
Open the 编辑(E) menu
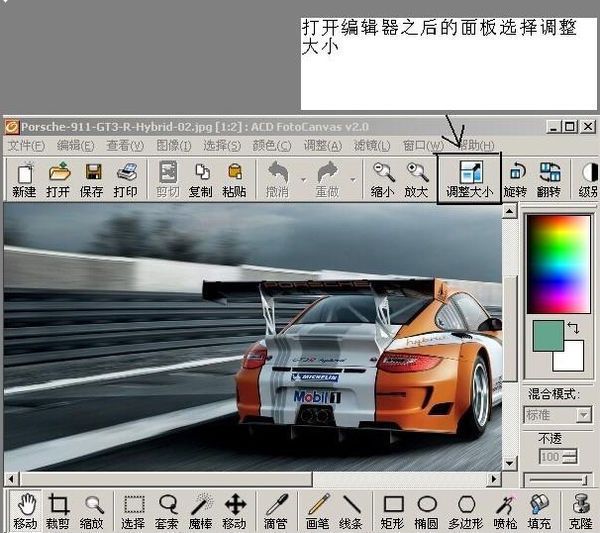tap(75, 145)
